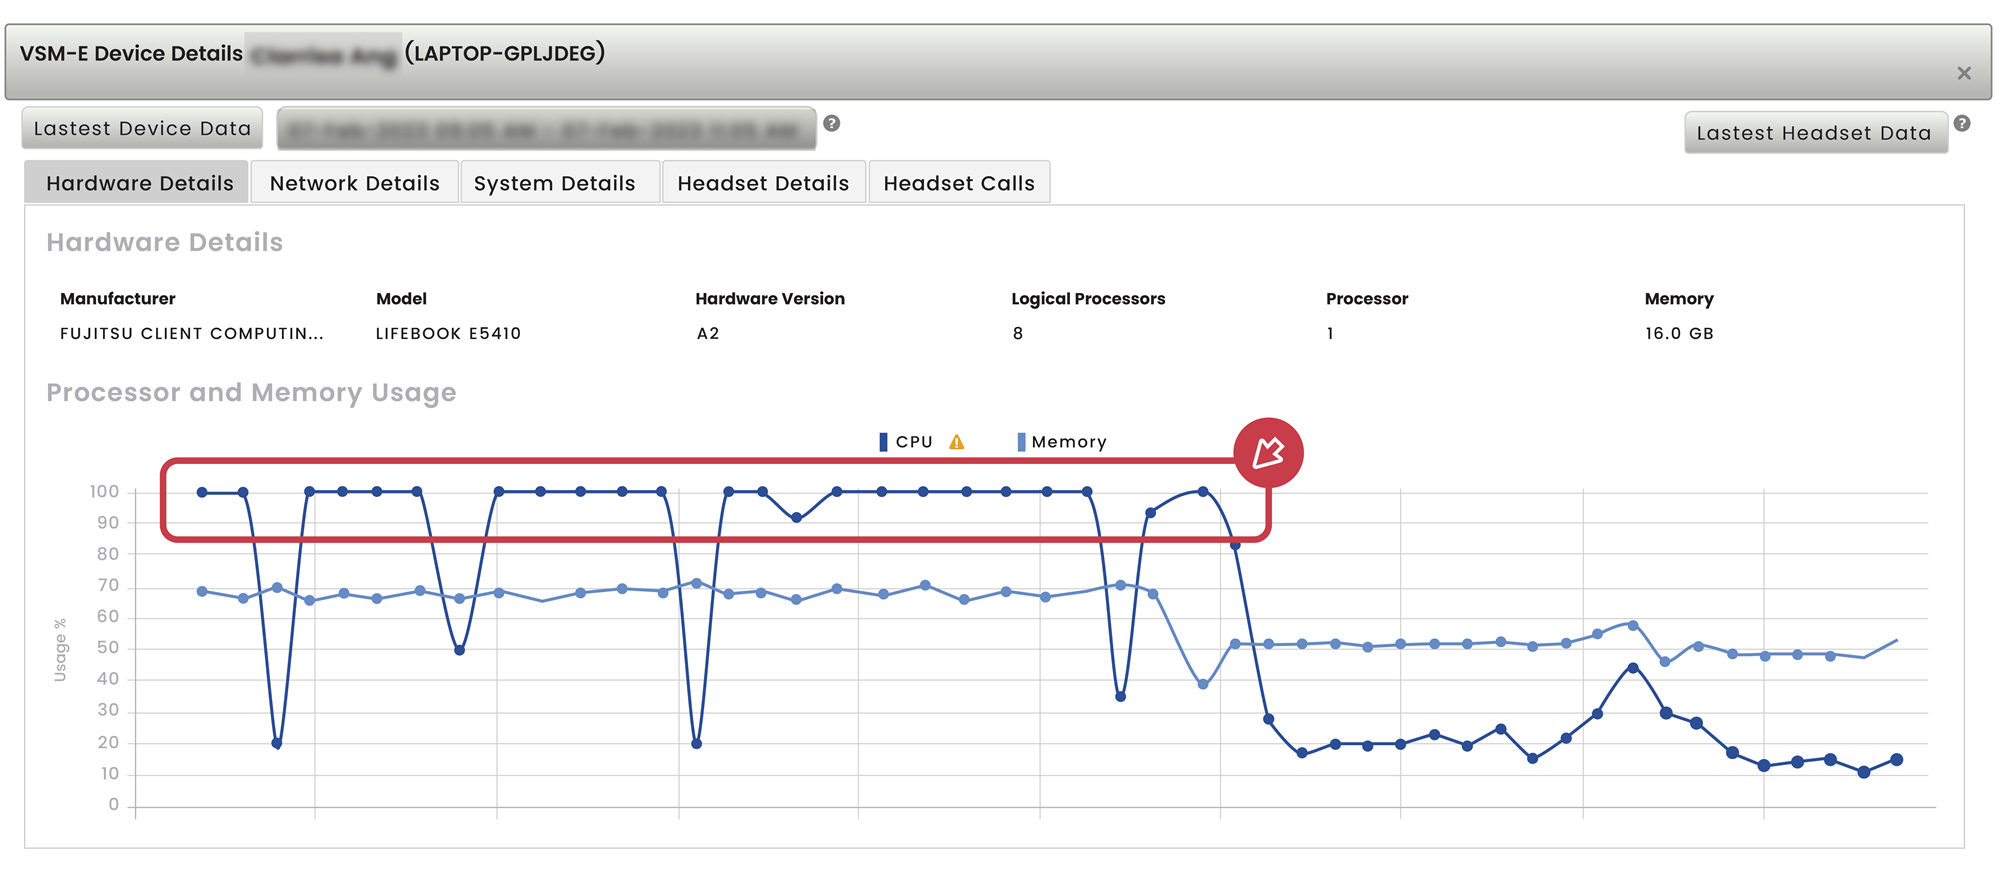Click the CPU data point dipping to 50%

[x=459, y=650]
